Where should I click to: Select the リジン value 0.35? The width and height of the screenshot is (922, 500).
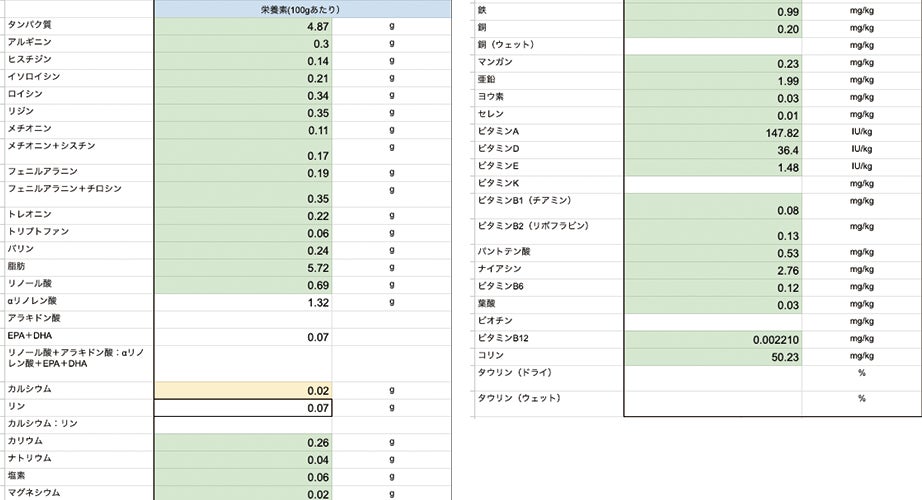tap(243, 113)
